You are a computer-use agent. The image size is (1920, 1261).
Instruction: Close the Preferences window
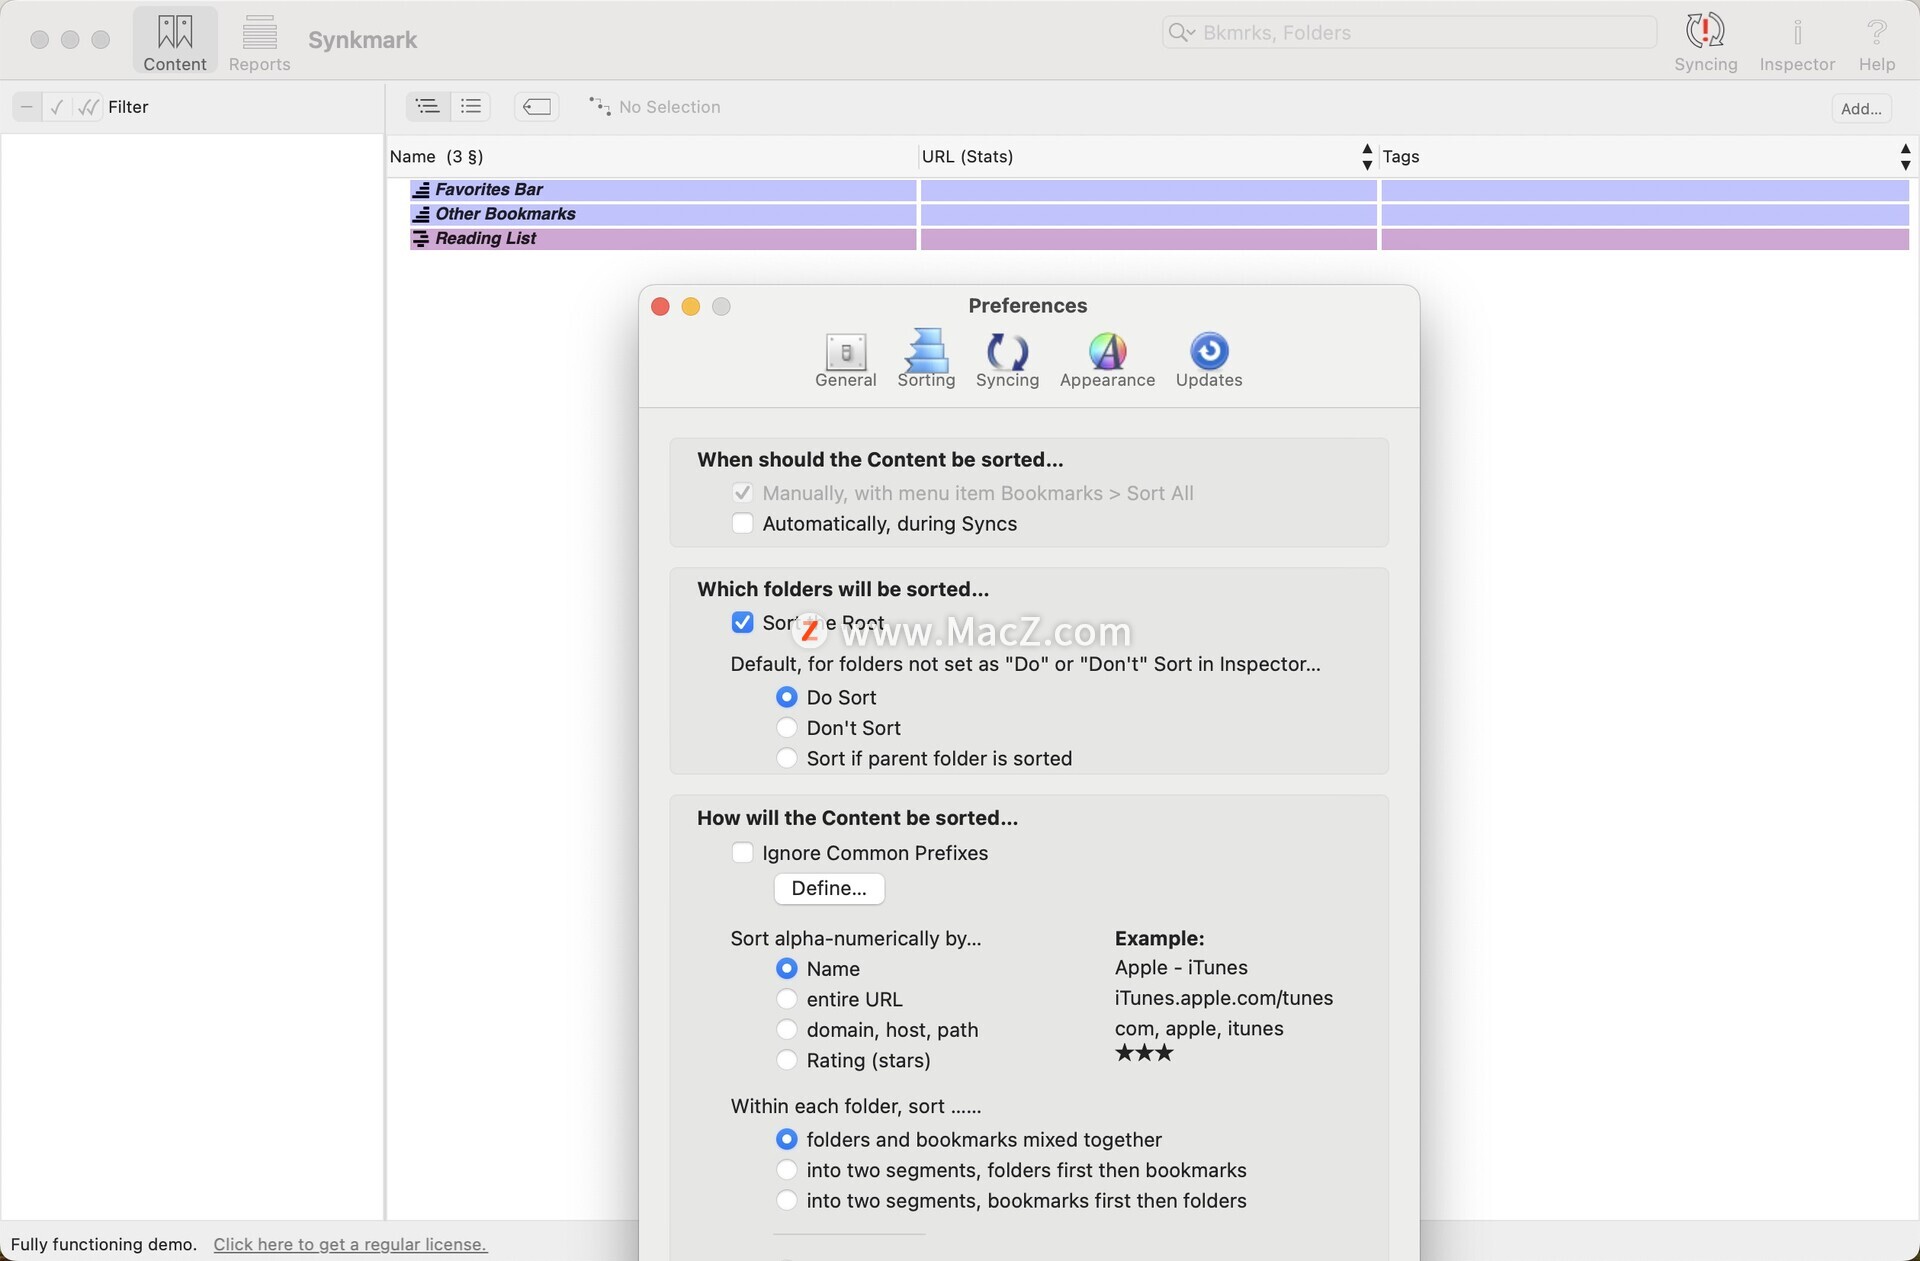tap(660, 306)
